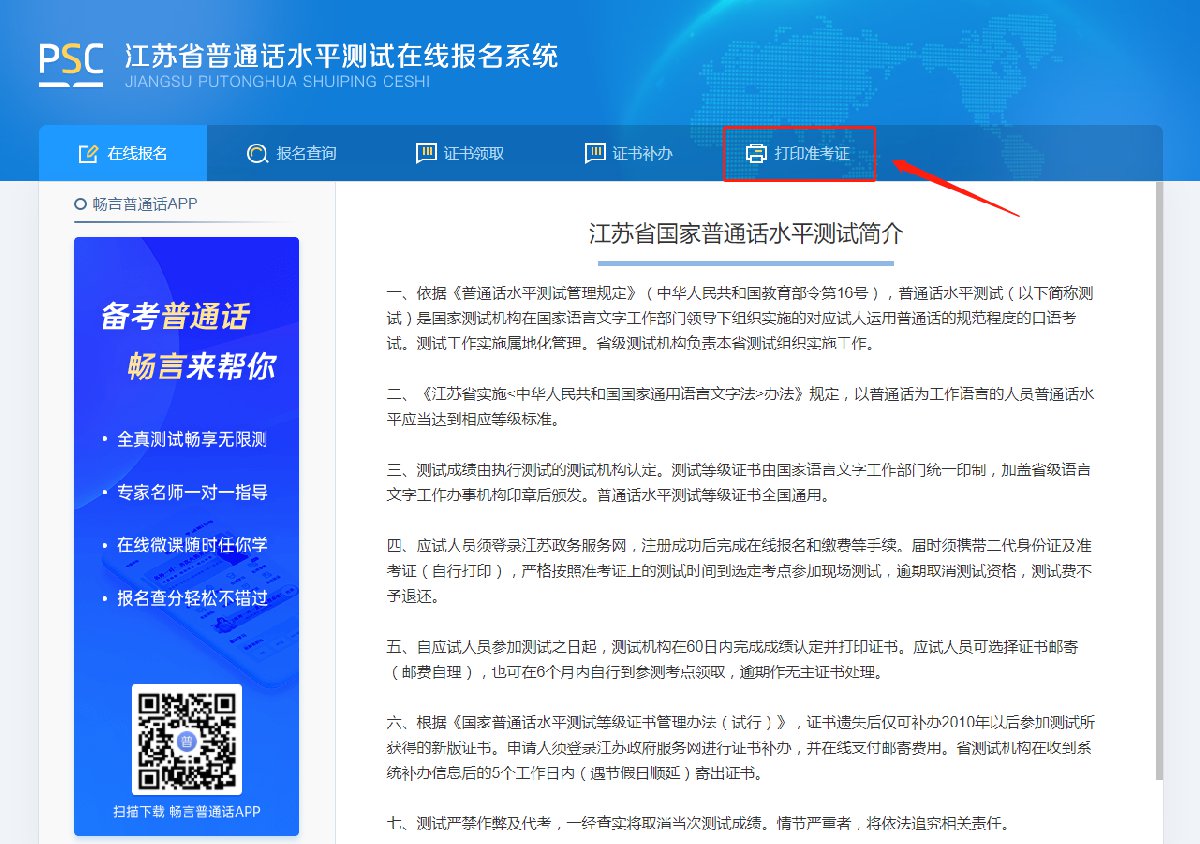
Task: Select the 打印准考证 tab
Action: pyautogui.click(x=799, y=153)
